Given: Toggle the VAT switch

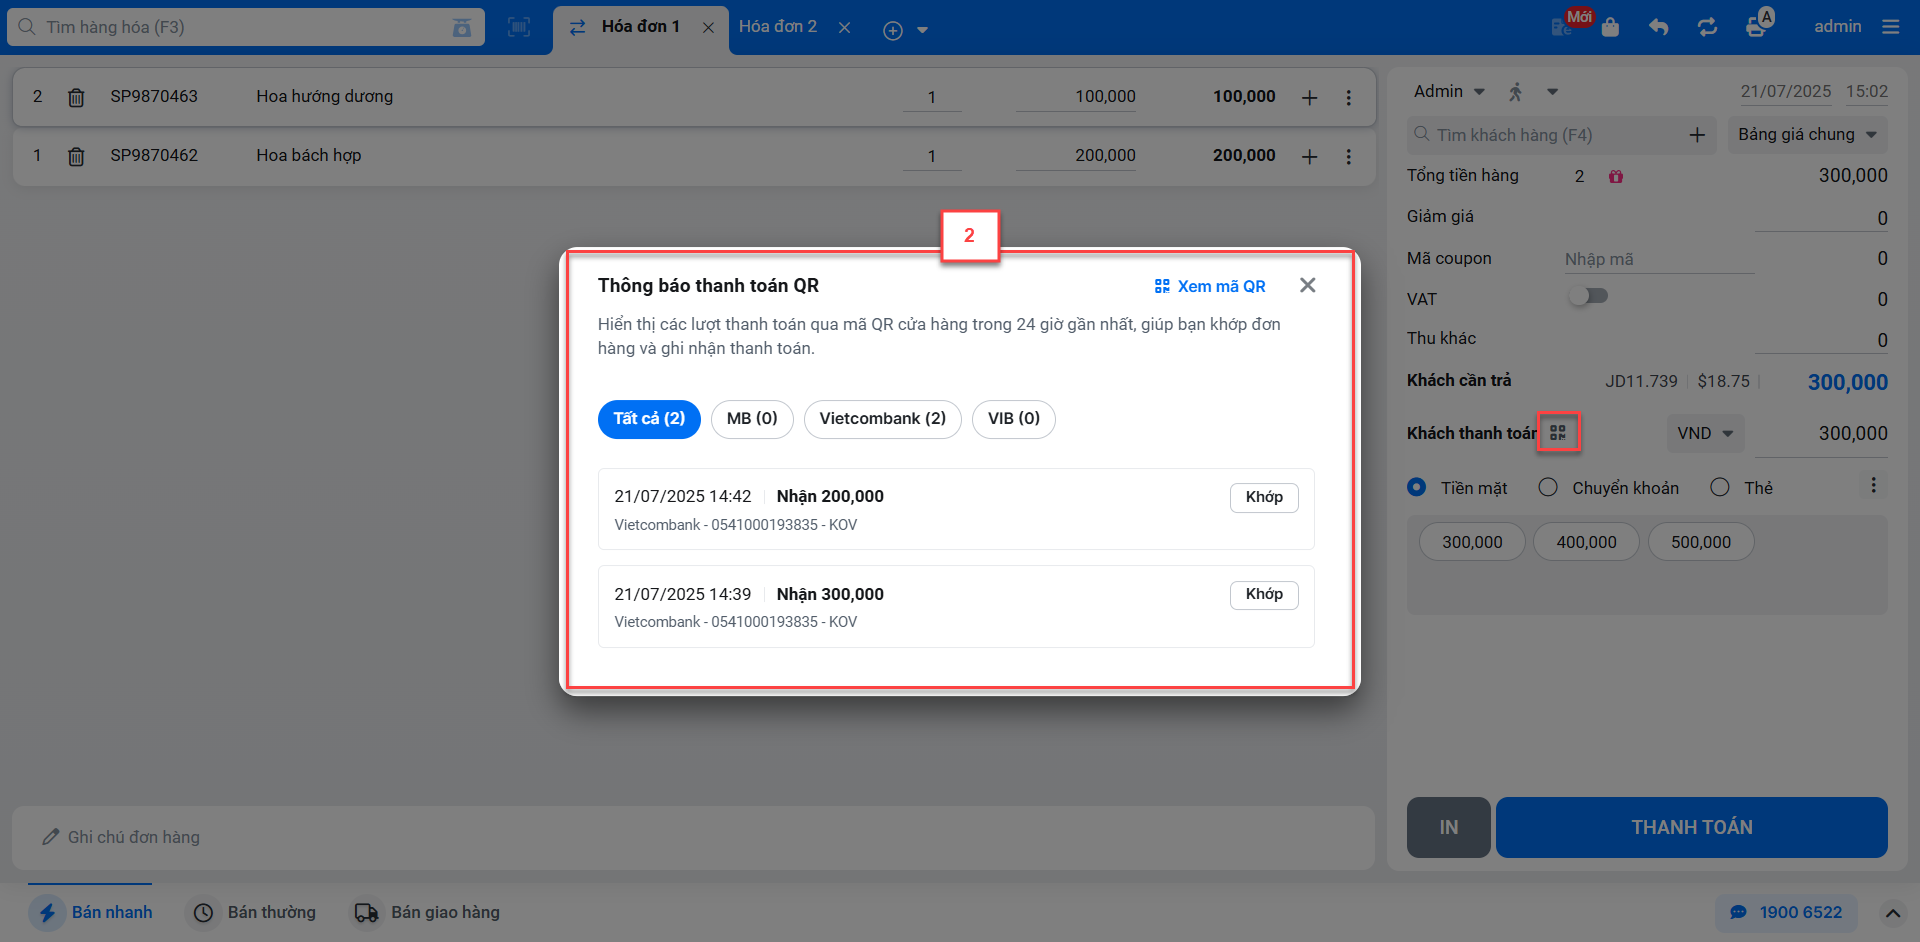Looking at the screenshot, I should click(x=1587, y=296).
